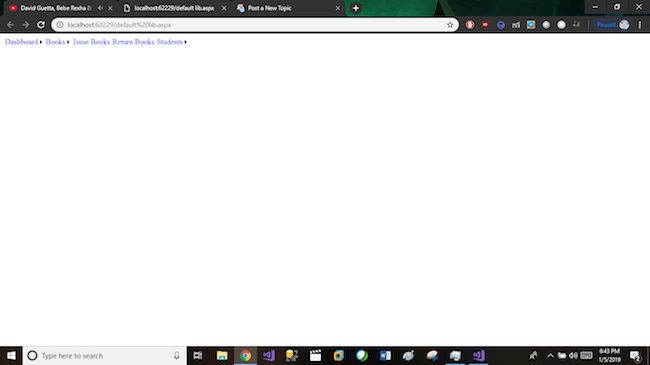This screenshot has width=650, height=365.
Task: Click the Type here to search box
Action: click(x=104, y=356)
